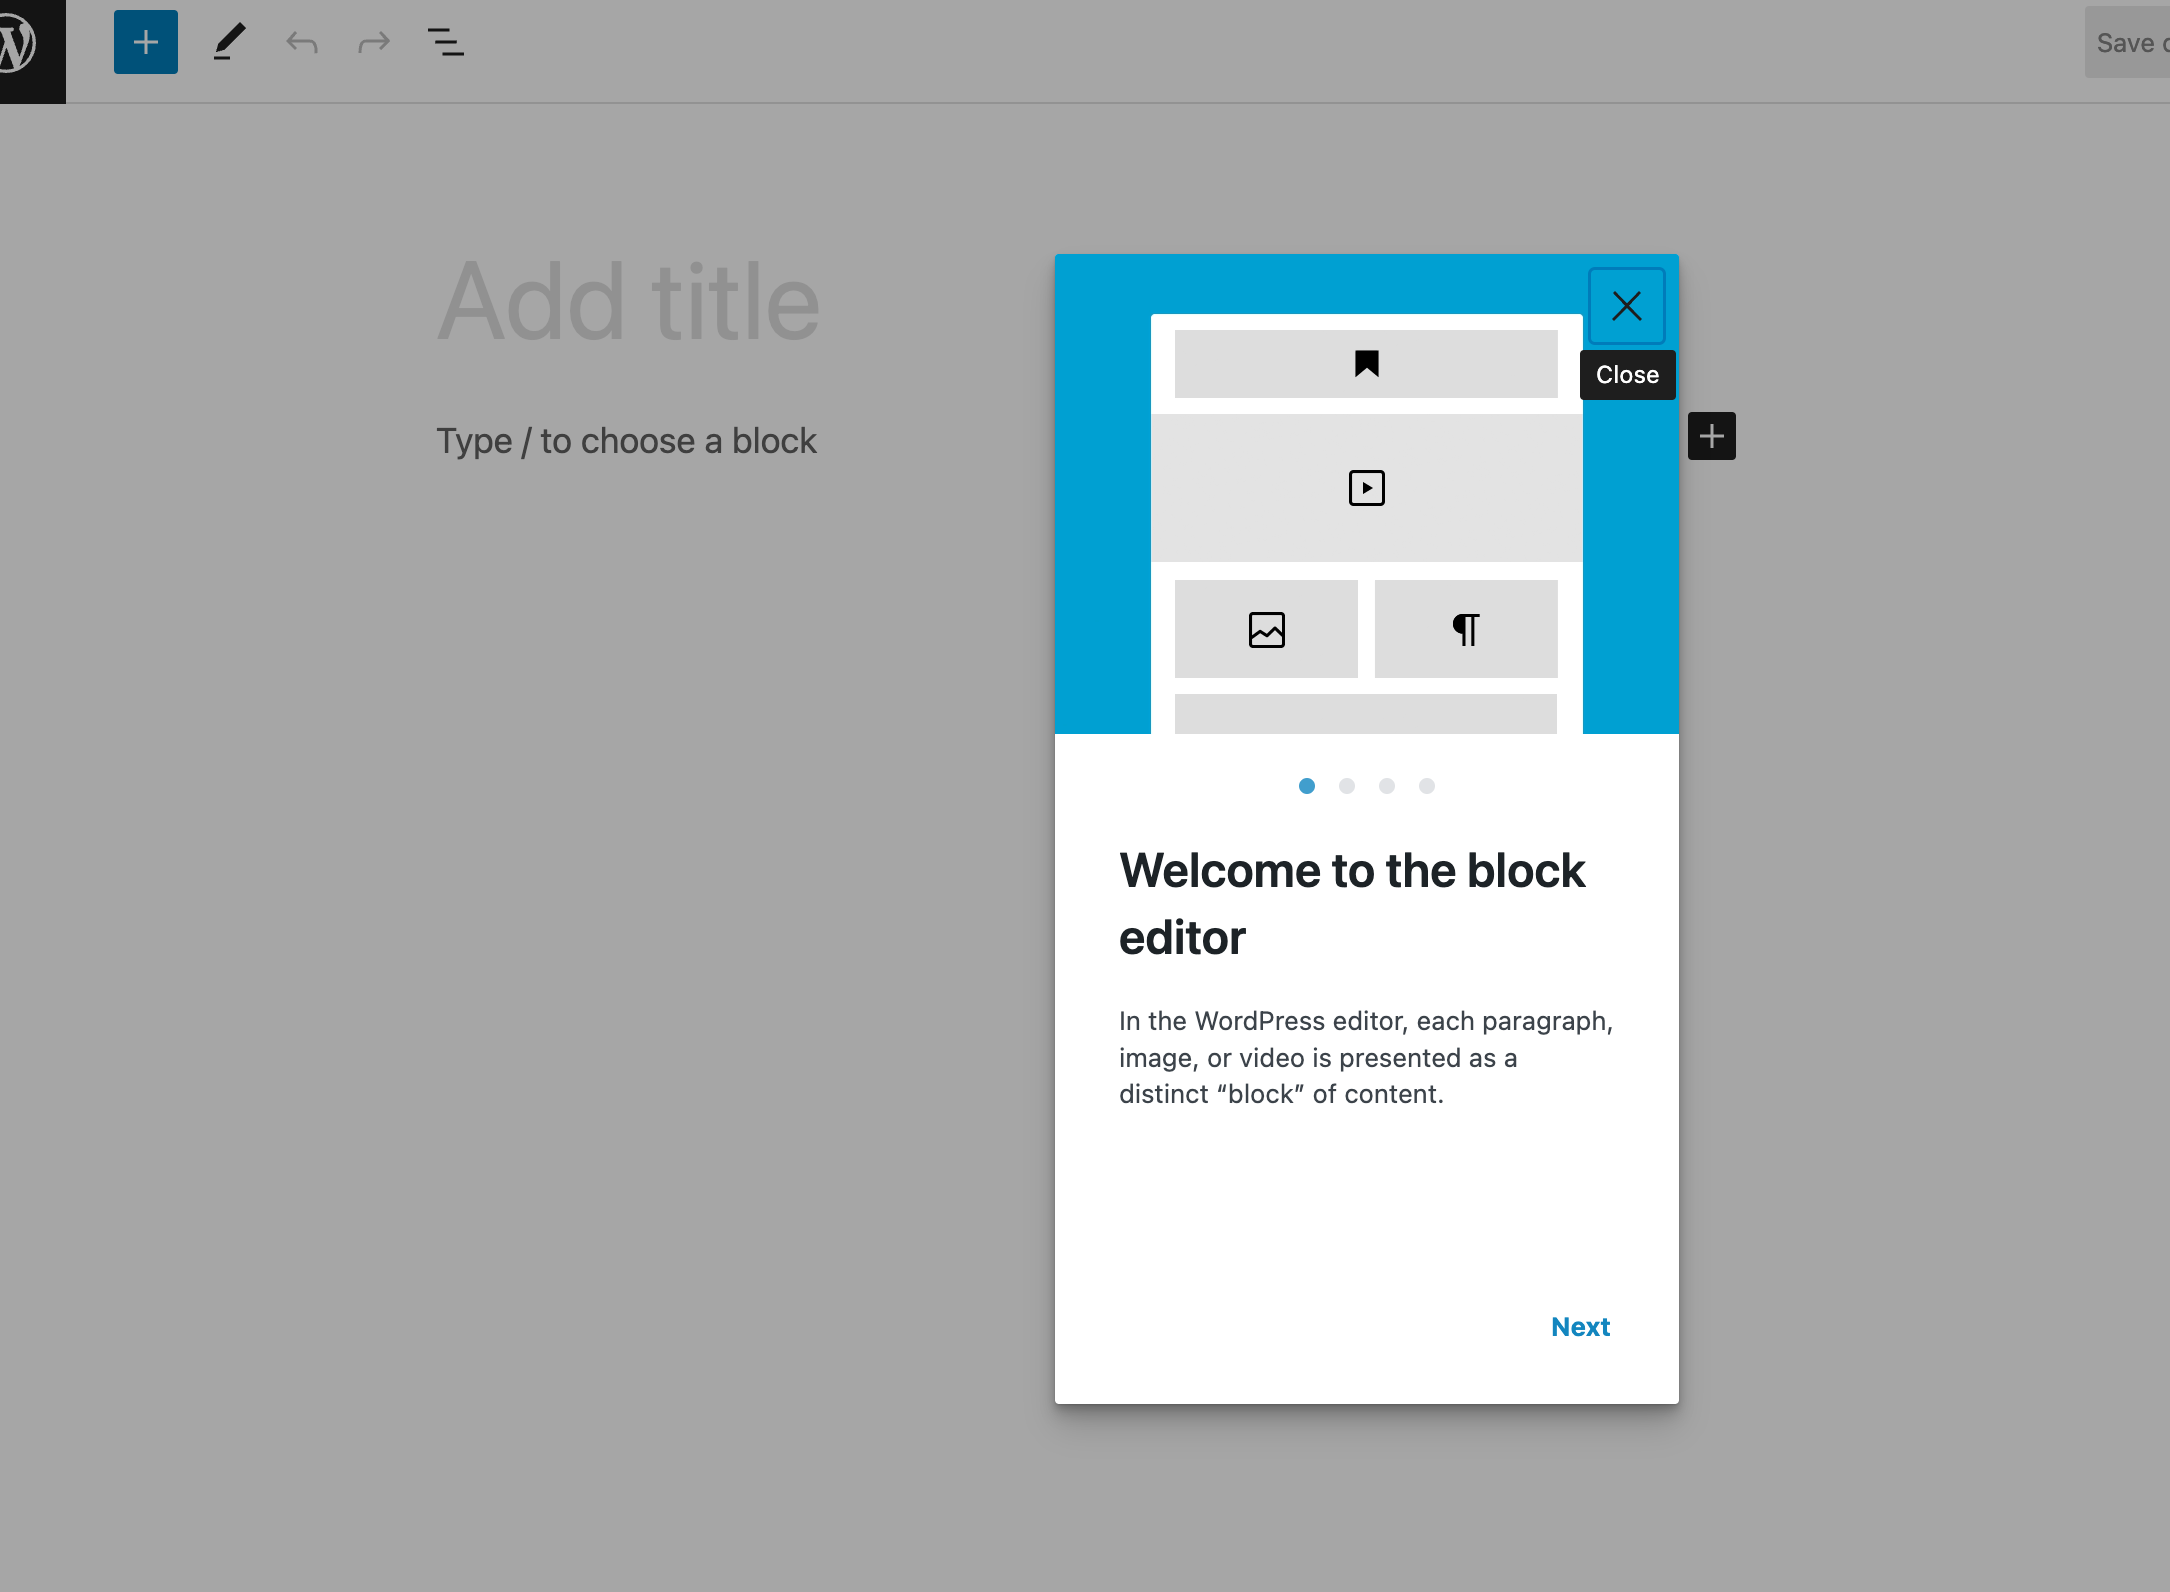
Task: Select the fourth page dot in the modal
Action: 1427,786
